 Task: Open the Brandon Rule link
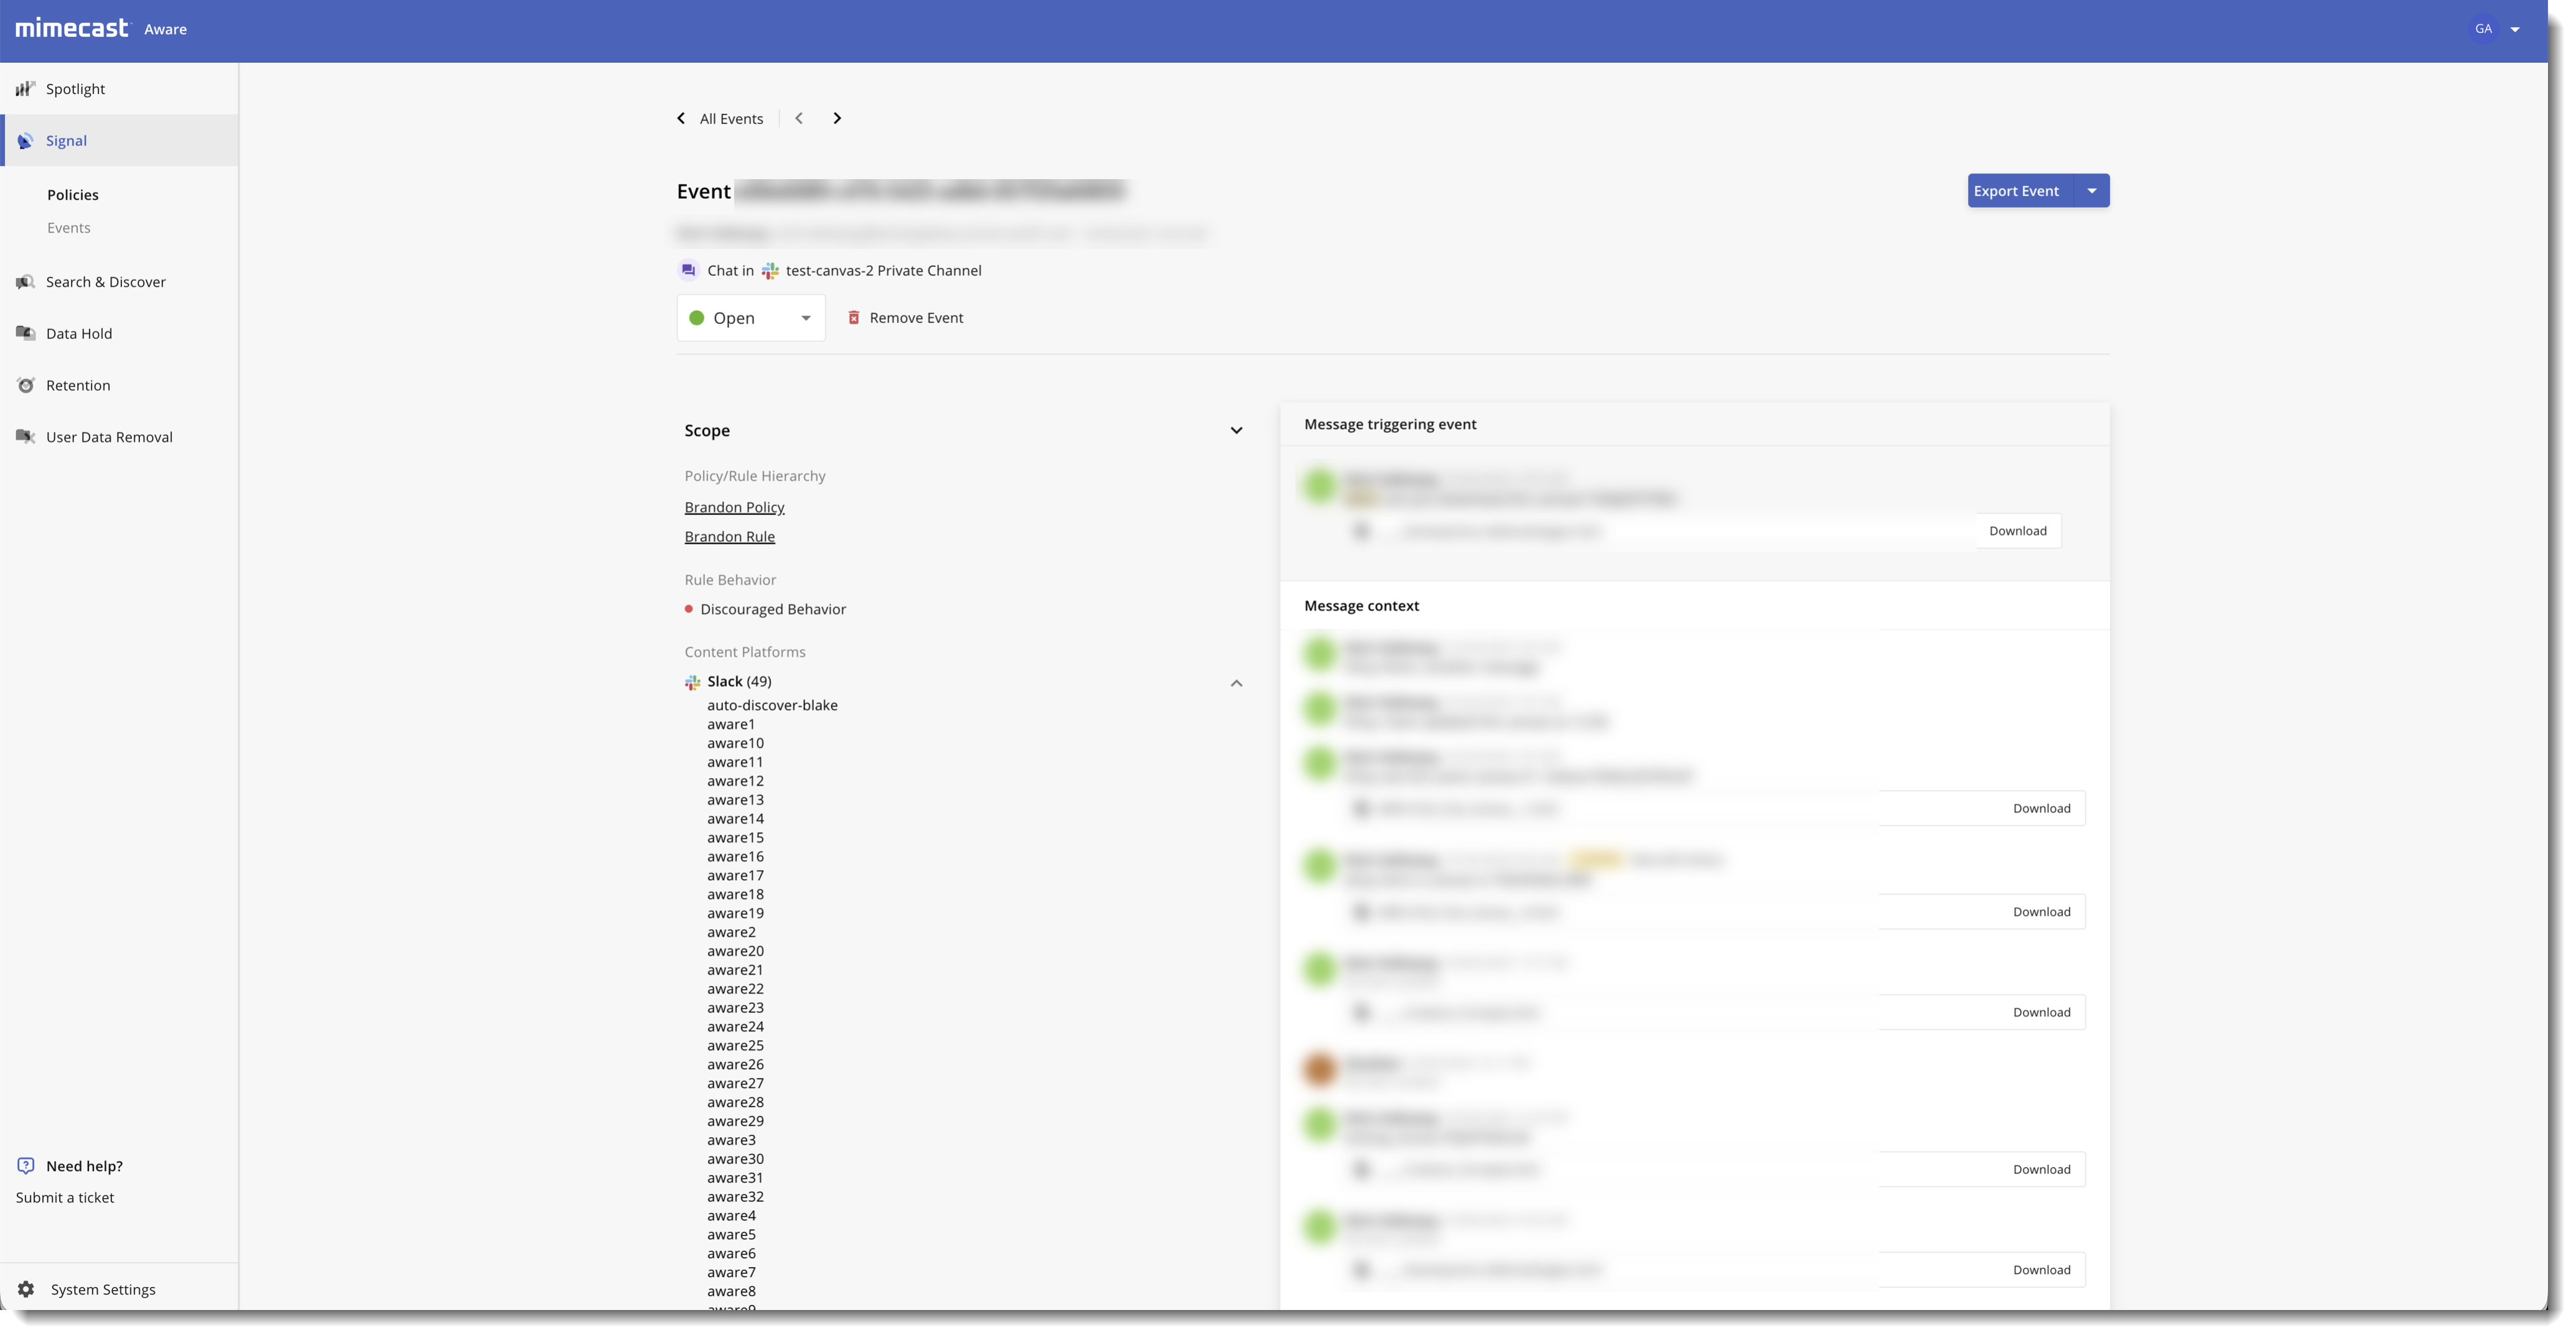pos(729,536)
